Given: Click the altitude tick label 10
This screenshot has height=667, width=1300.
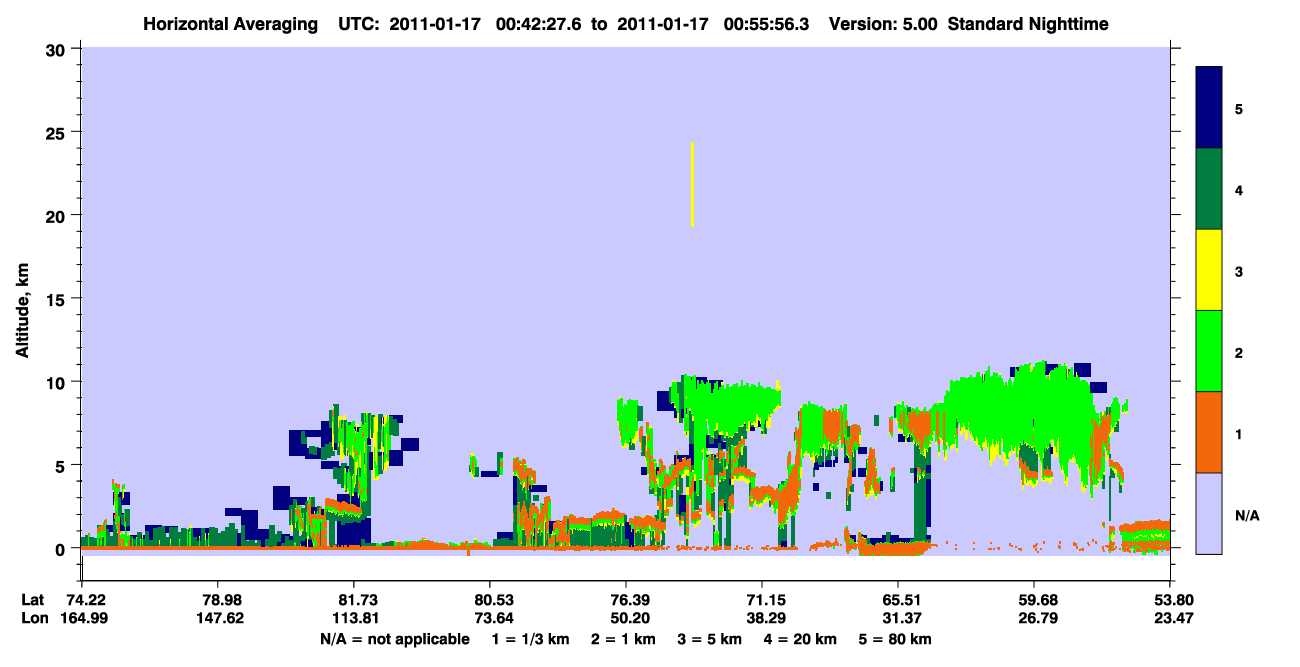Looking at the screenshot, I should [57, 382].
